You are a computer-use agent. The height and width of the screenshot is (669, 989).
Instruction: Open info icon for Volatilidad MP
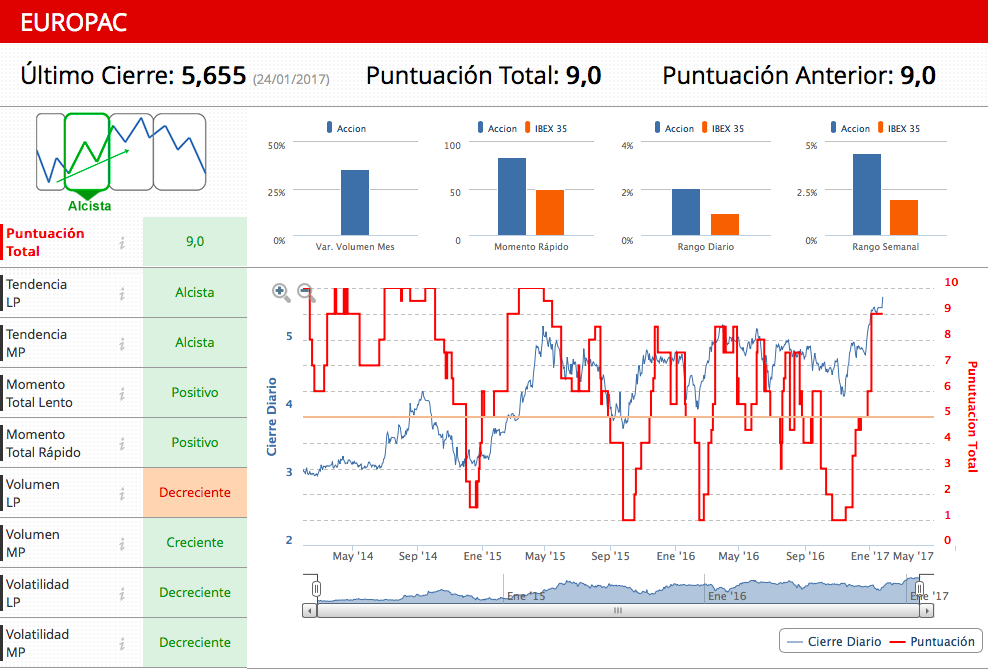tap(122, 644)
